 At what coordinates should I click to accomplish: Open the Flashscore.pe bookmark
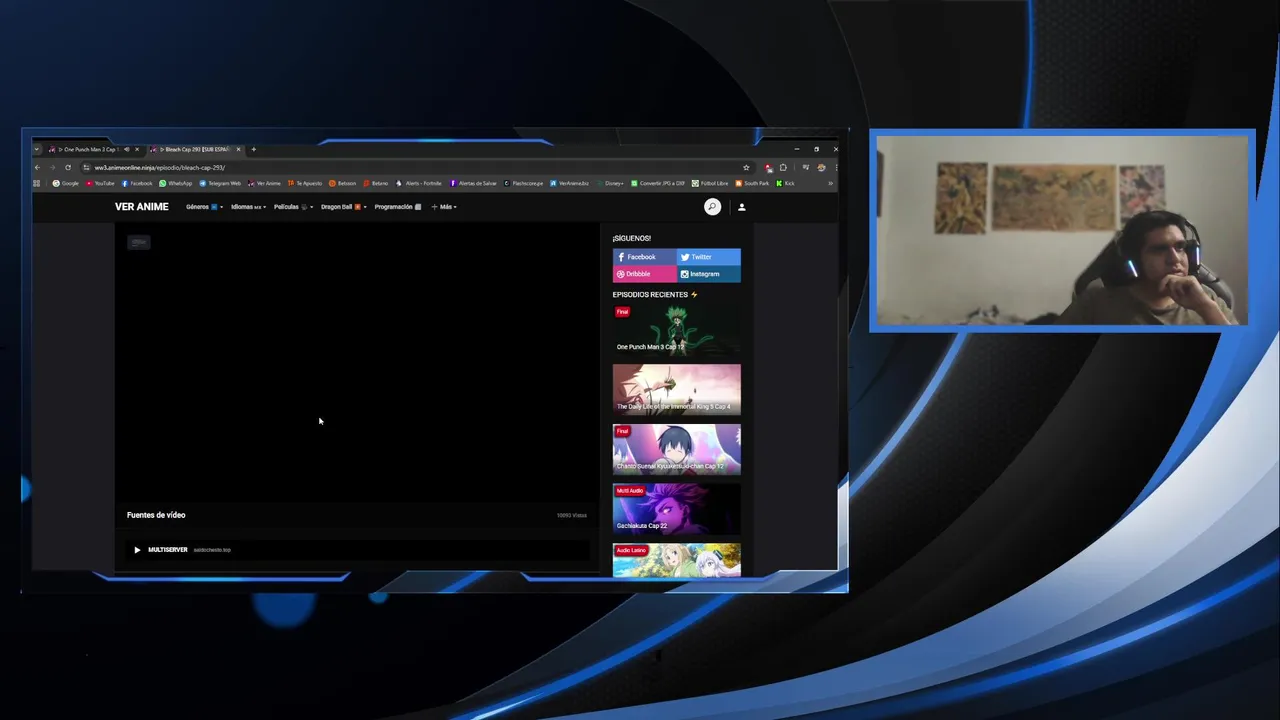523,183
